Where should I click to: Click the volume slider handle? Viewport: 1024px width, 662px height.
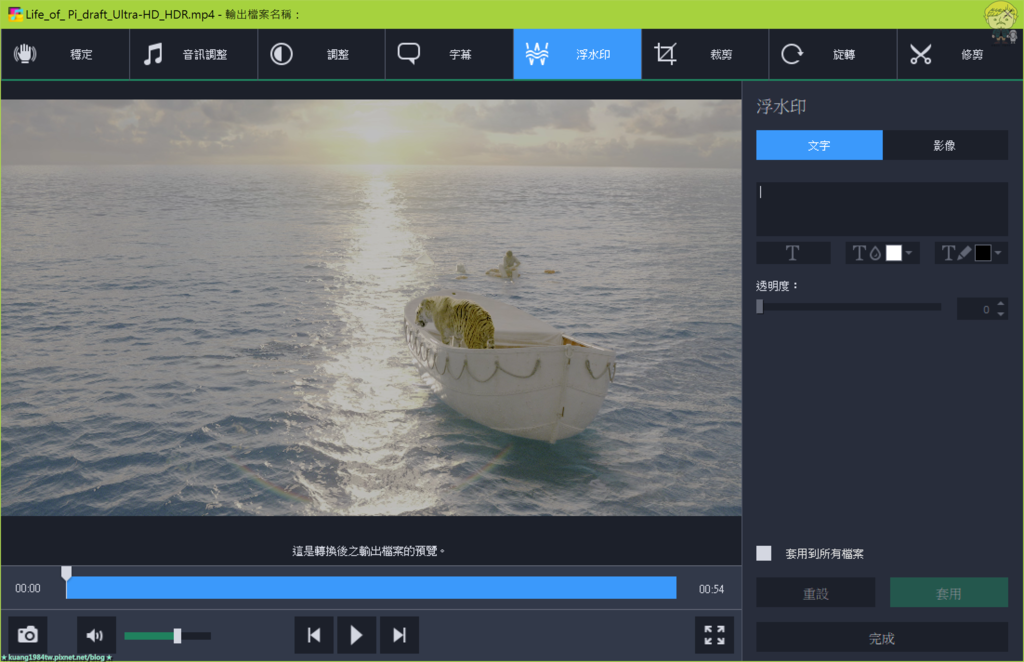177,636
